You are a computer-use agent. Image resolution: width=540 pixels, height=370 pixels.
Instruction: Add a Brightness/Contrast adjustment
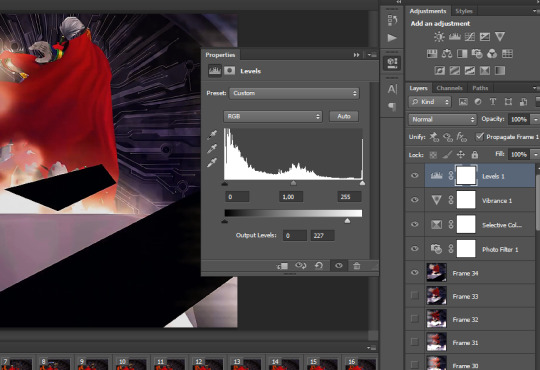click(439, 37)
